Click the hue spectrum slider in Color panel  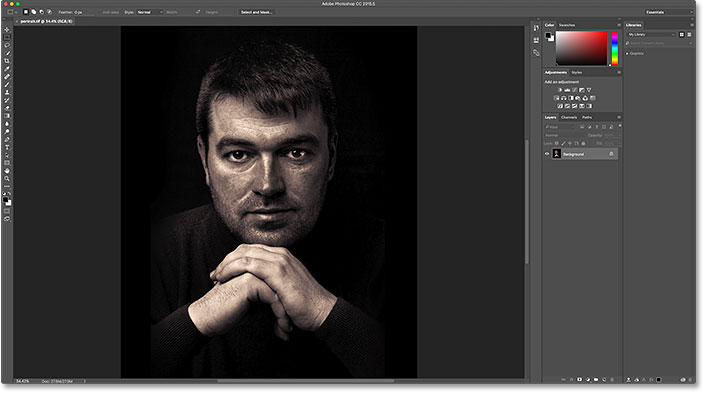click(615, 49)
